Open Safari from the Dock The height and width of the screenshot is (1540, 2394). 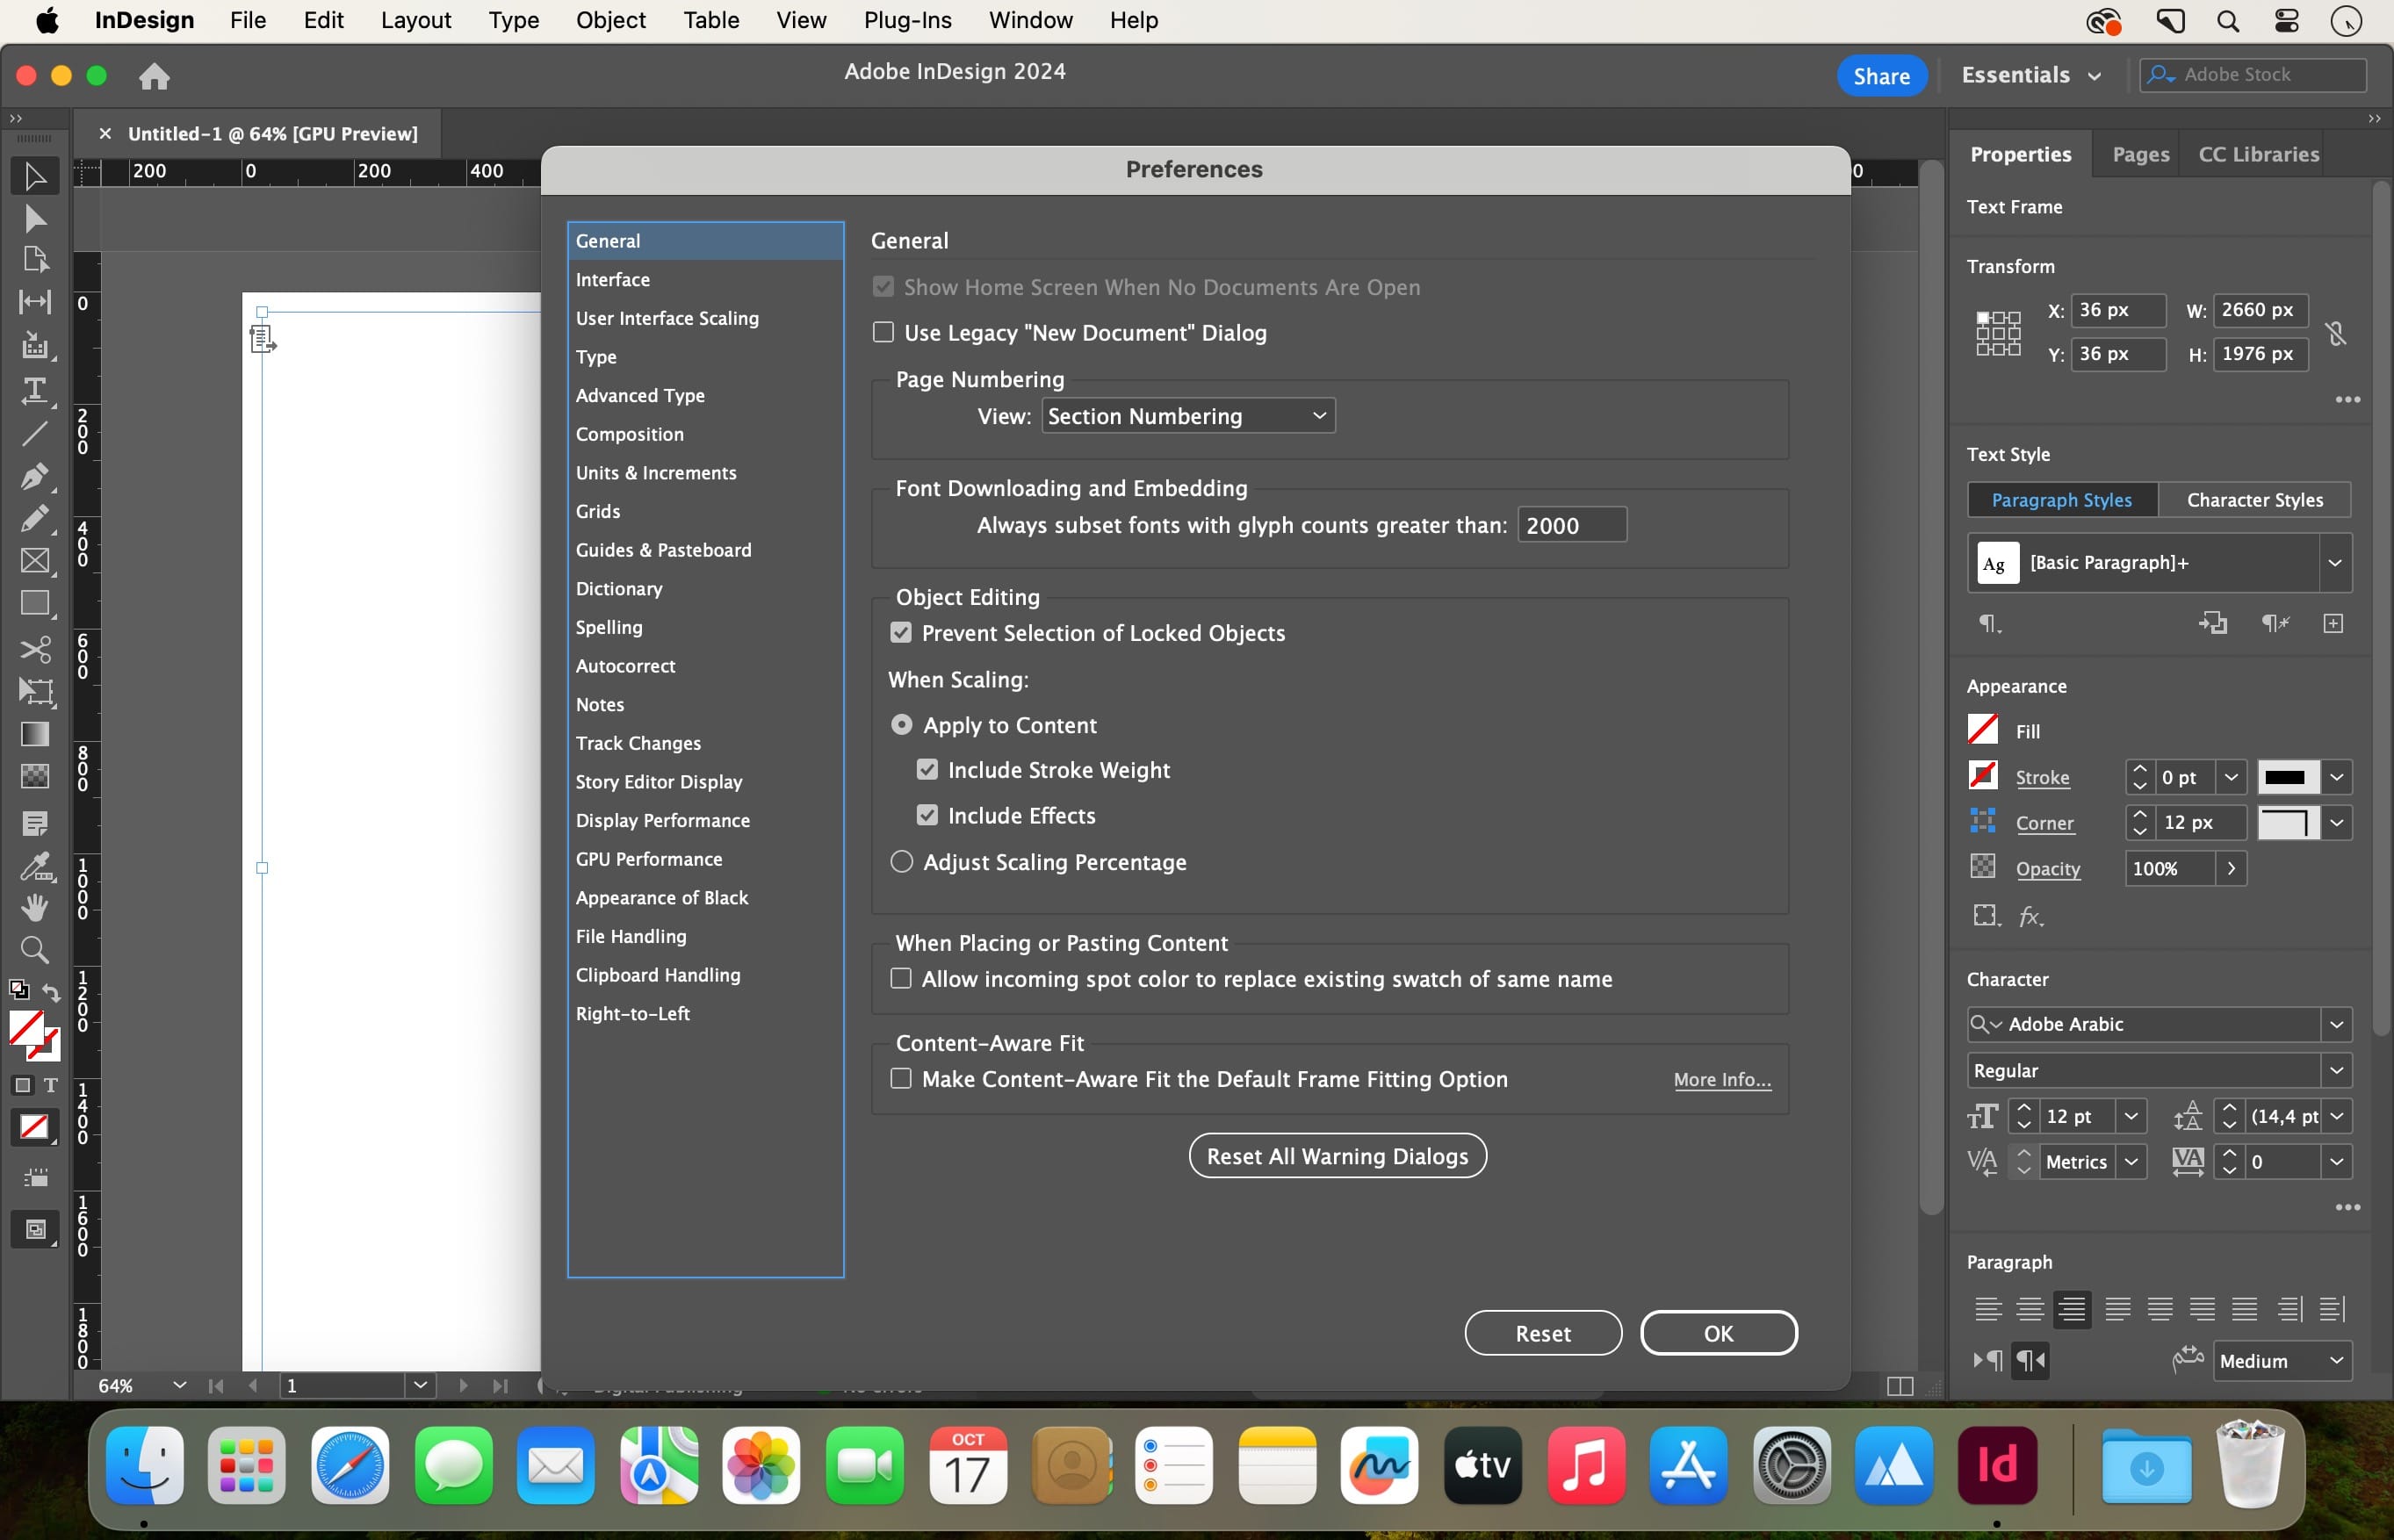(350, 1467)
